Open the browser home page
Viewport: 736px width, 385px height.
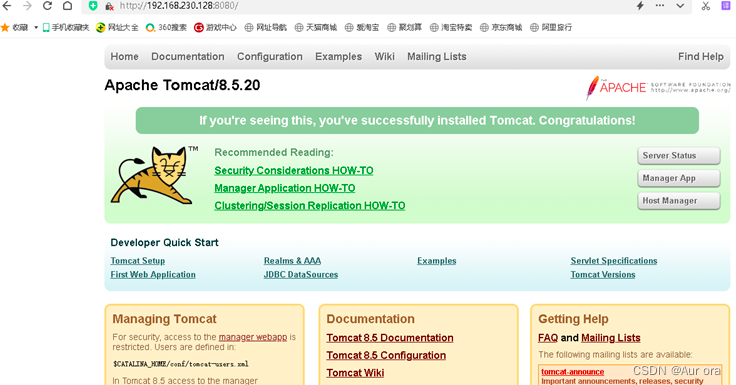(68, 6)
